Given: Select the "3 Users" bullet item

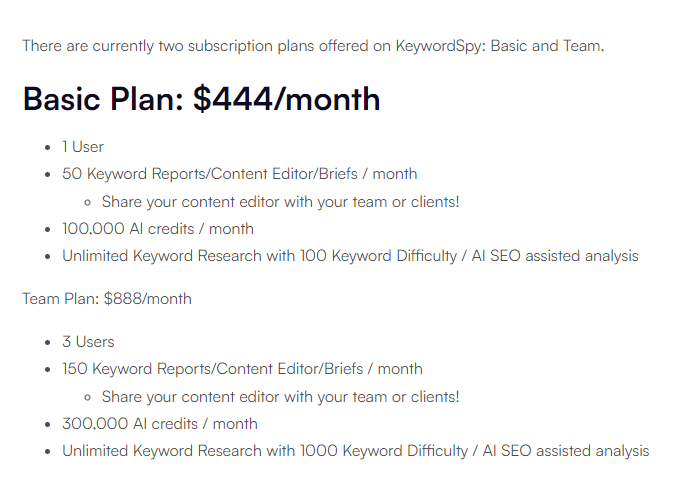Looking at the screenshot, I should (x=88, y=342).
